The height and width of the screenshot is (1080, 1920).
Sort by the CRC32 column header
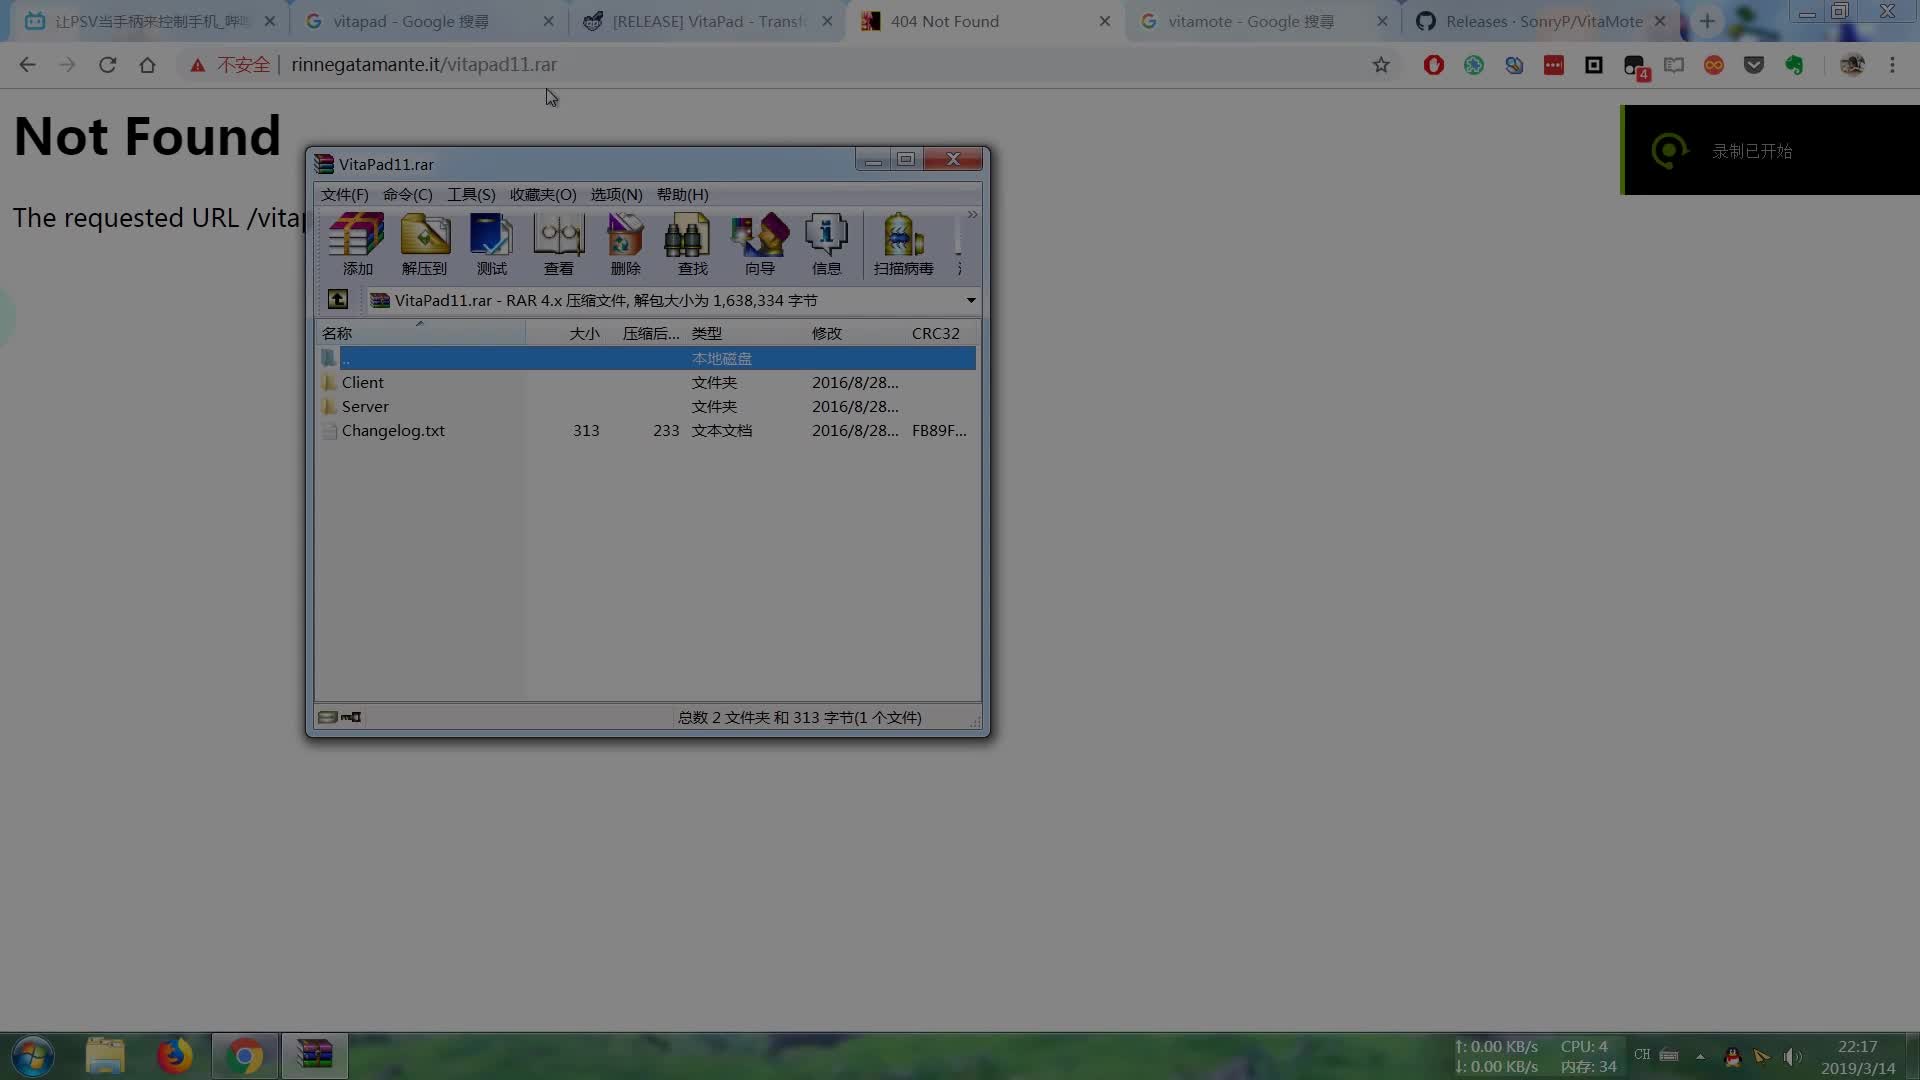[940, 333]
